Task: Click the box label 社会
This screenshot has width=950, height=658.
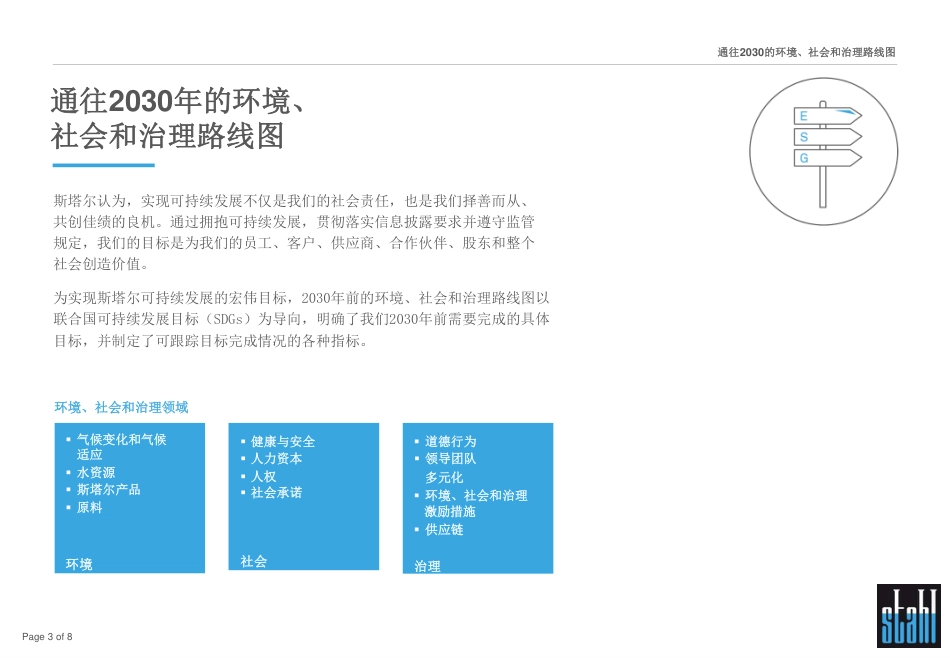Action: click(x=253, y=562)
